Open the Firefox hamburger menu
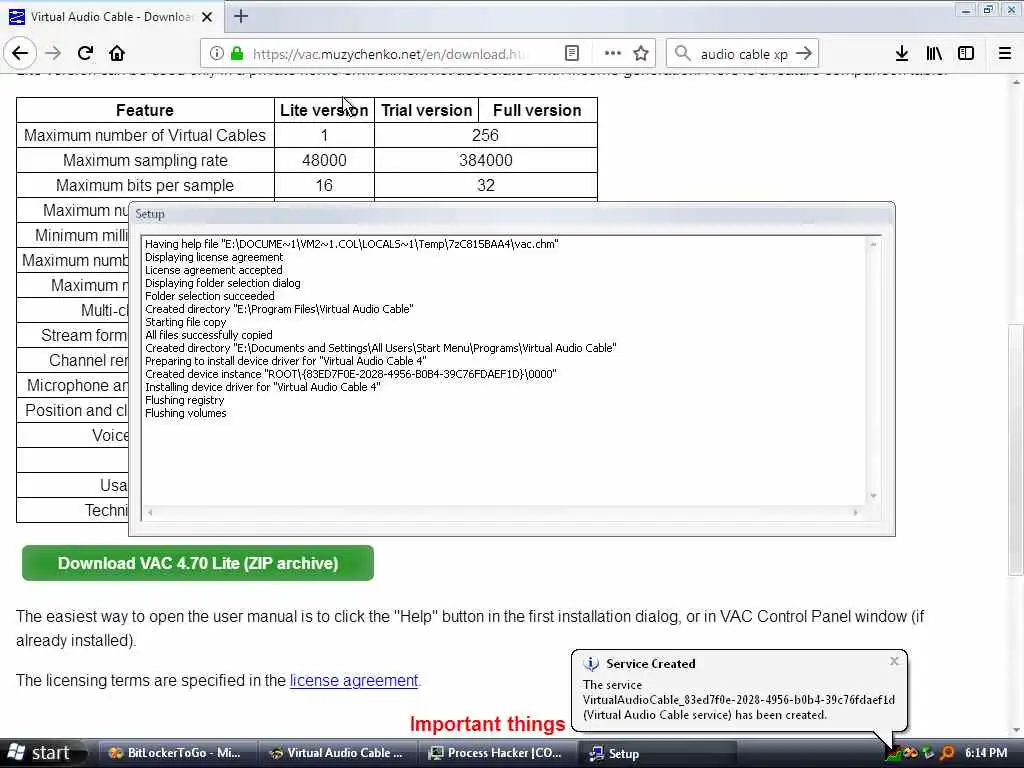Screen dimensions: 1024x768 click(1005, 54)
